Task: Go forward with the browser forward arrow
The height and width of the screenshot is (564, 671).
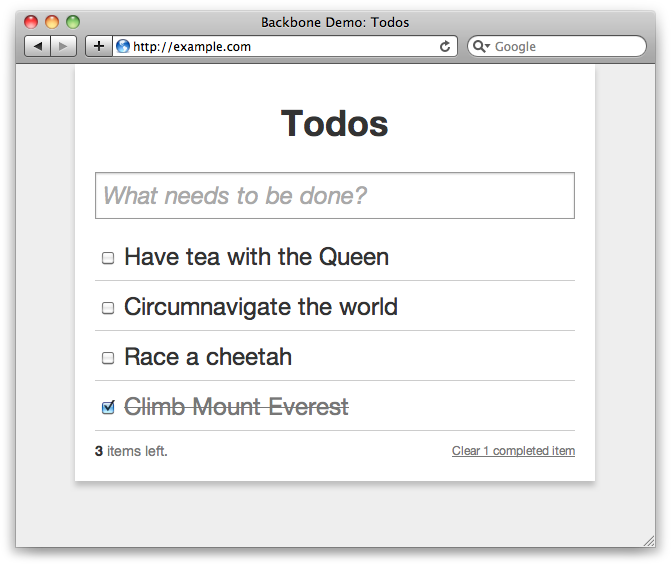Action: coord(63,46)
